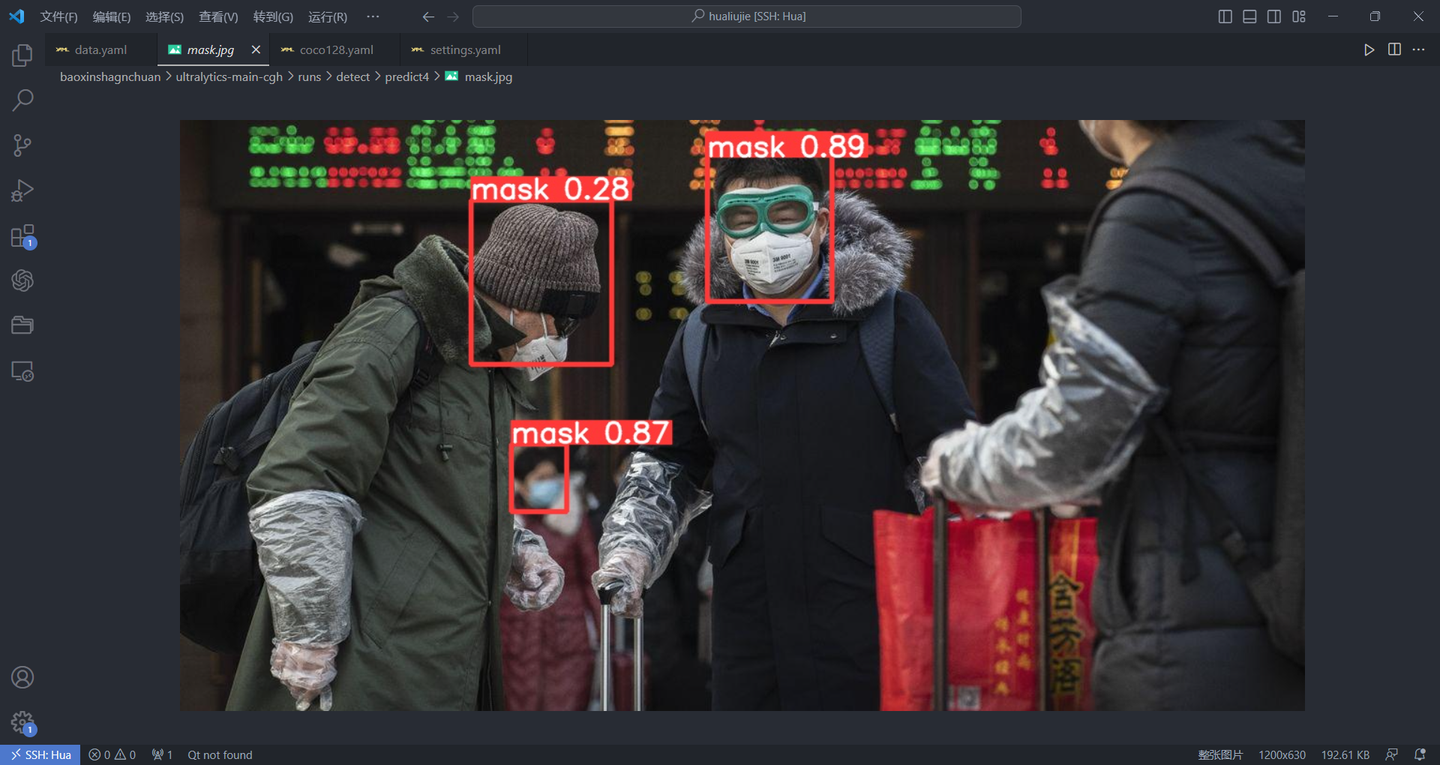This screenshot has height=765, width=1440.
Task: Open the Remote Explorer view
Action: (x=21, y=370)
